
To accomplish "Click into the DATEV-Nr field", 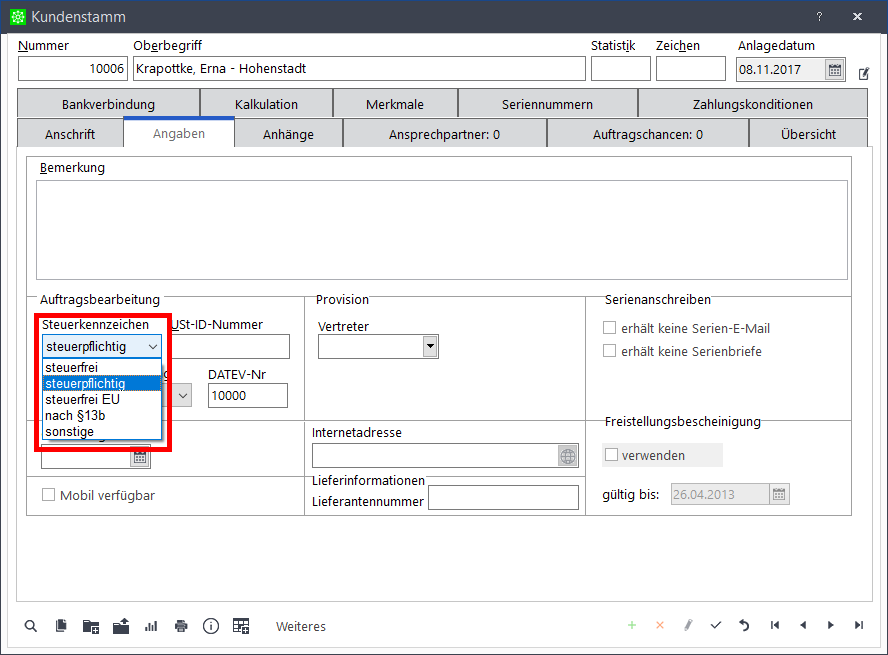I will 247,396.
